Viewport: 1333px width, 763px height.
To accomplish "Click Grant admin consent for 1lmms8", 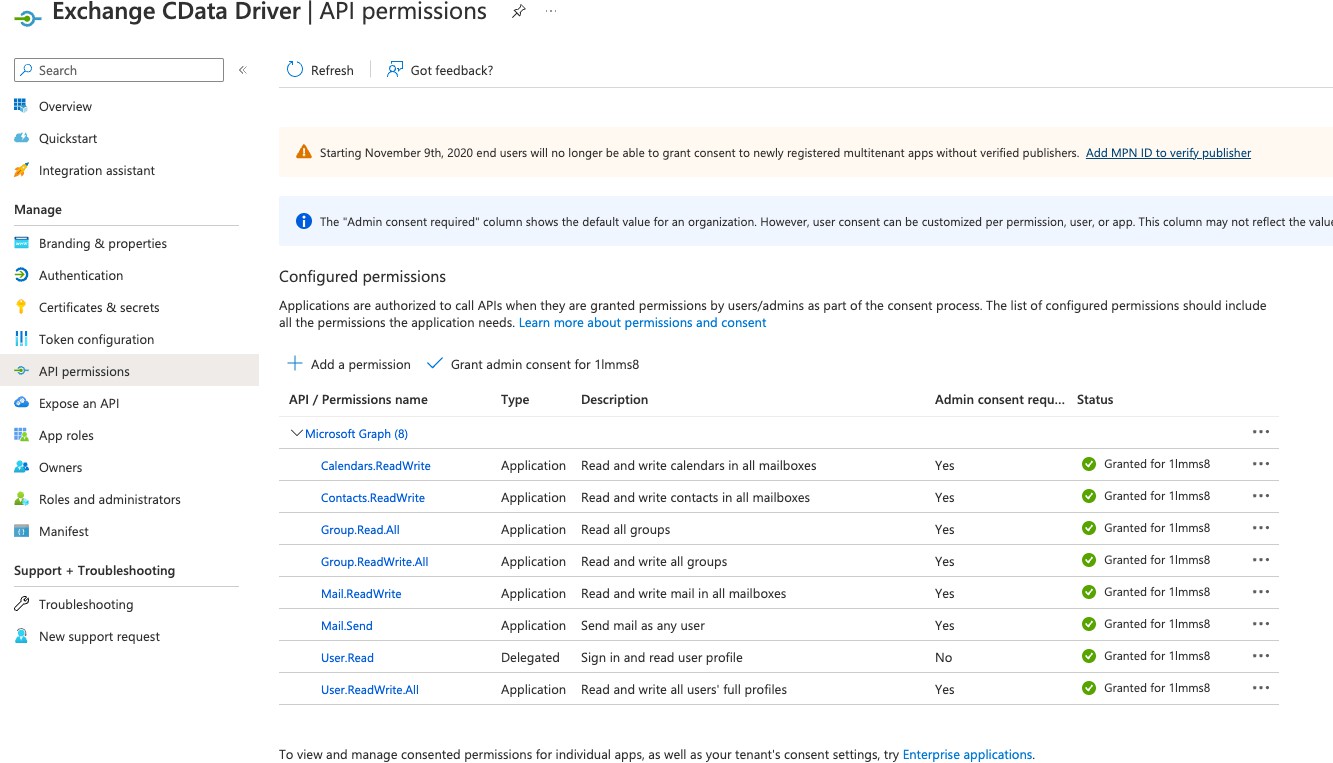I will pos(544,364).
